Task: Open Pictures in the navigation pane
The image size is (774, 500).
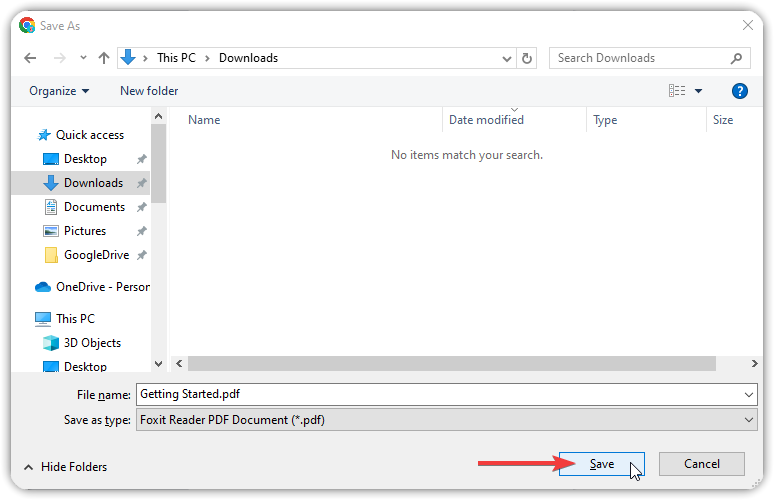Action: pos(85,231)
